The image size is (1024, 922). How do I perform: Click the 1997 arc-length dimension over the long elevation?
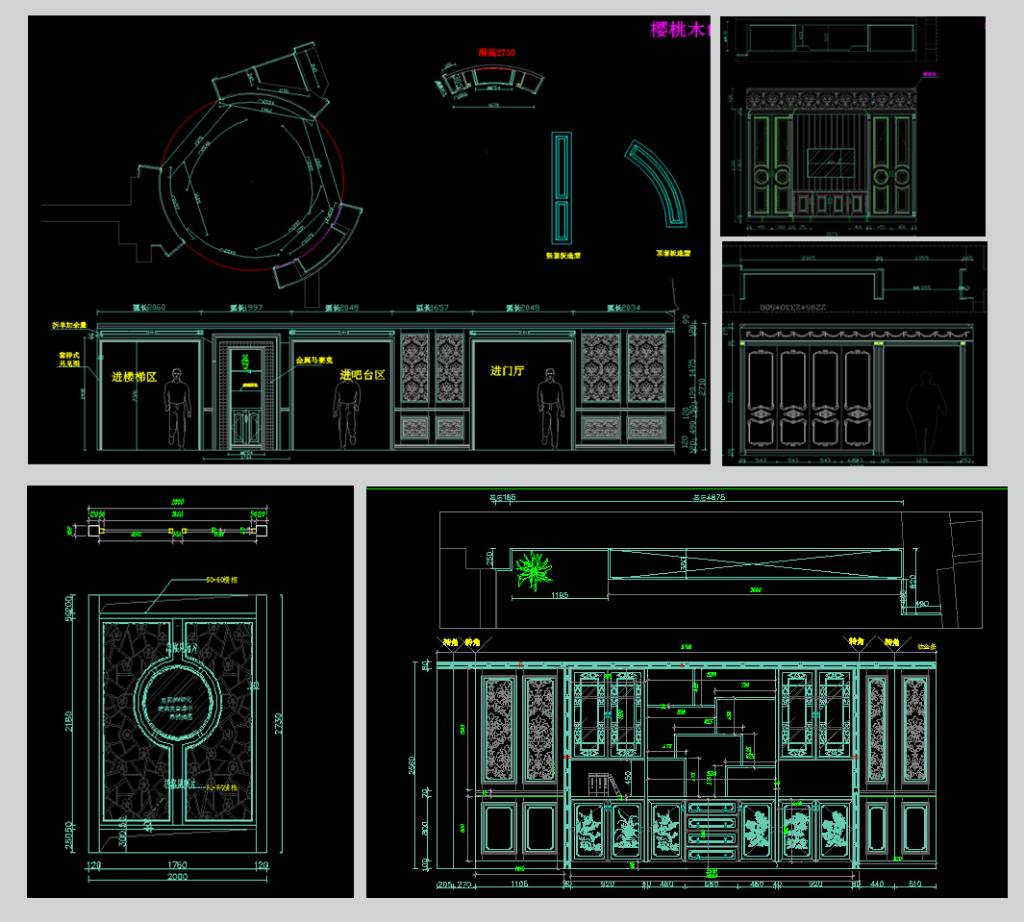coord(246,308)
